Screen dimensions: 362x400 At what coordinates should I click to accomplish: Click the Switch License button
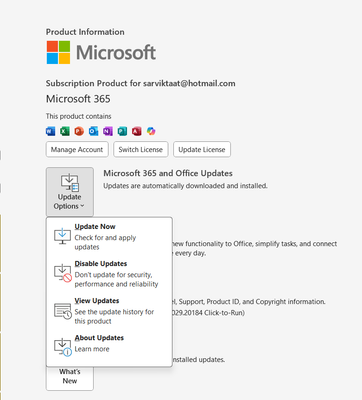pyautogui.click(x=141, y=149)
